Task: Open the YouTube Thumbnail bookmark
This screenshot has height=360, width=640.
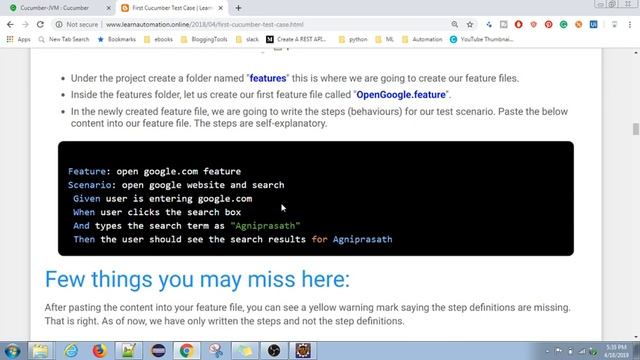Action: pyautogui.click(x=482, y=39)
